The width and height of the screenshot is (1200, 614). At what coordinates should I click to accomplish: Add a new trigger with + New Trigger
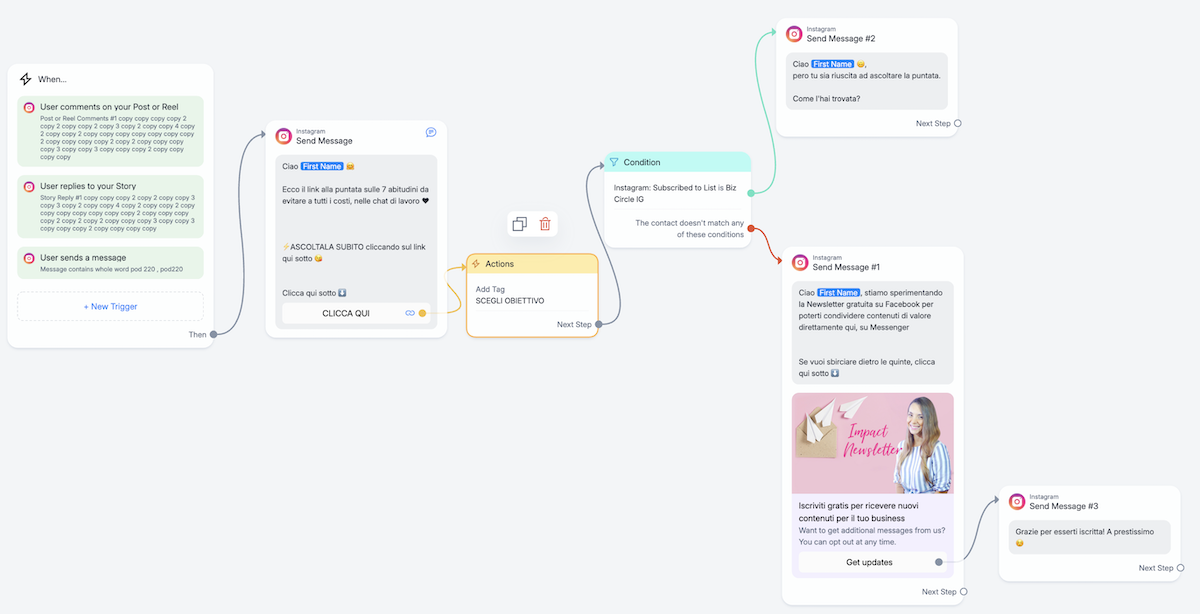click(x=110, y=306)
